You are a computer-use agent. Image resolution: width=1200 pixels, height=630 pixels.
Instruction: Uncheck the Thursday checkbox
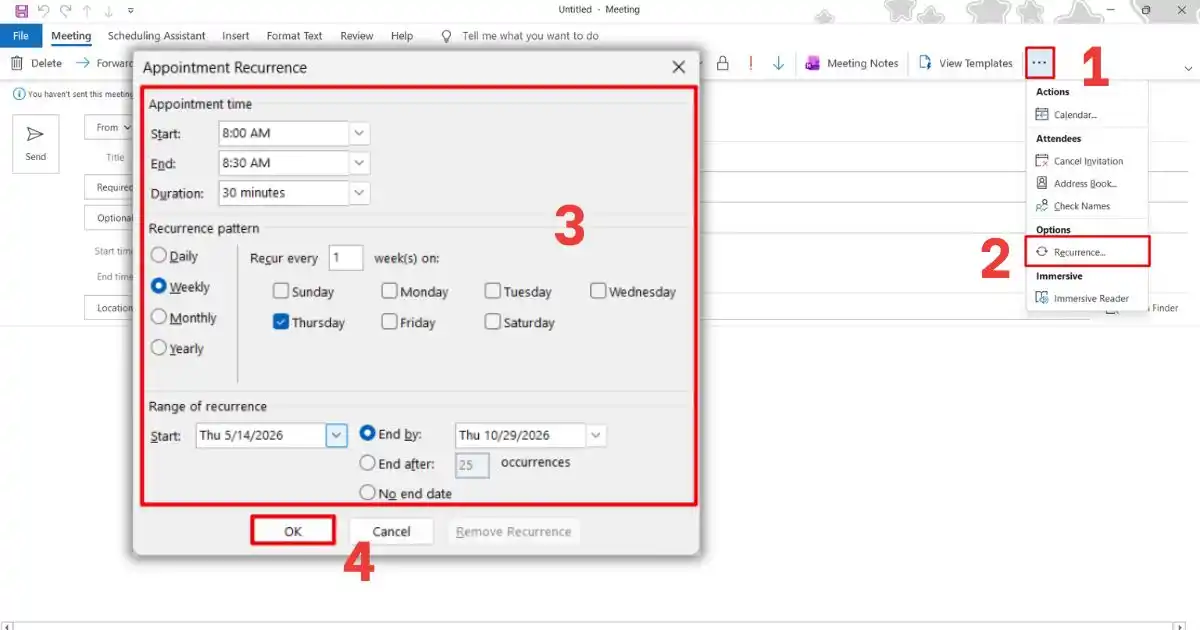[x=281, y=322]
